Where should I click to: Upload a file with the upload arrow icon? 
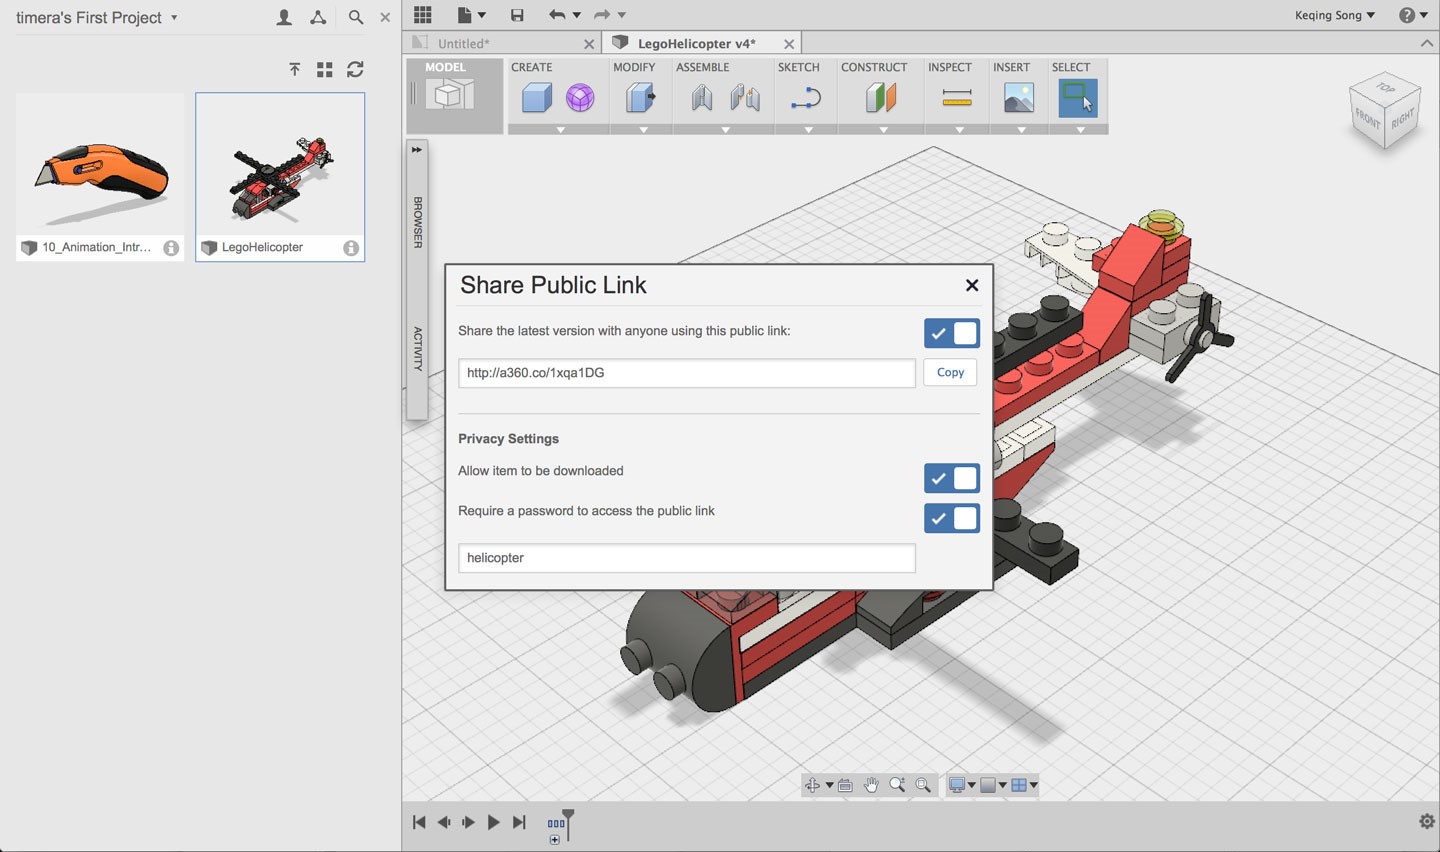[294, 69]
